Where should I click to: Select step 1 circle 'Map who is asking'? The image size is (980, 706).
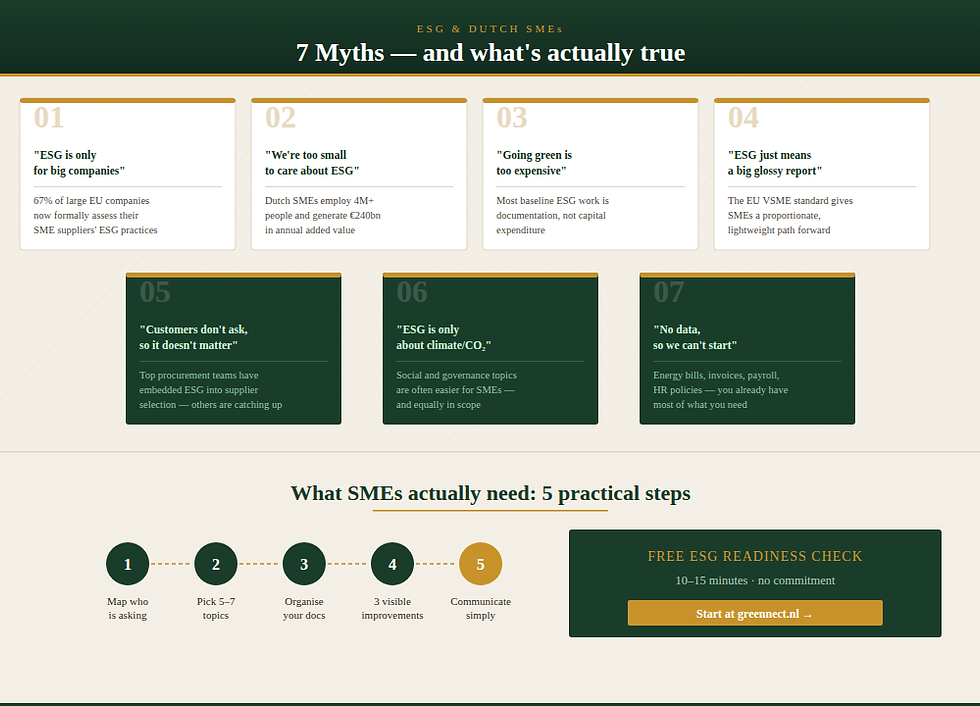[x=127, y=563]
